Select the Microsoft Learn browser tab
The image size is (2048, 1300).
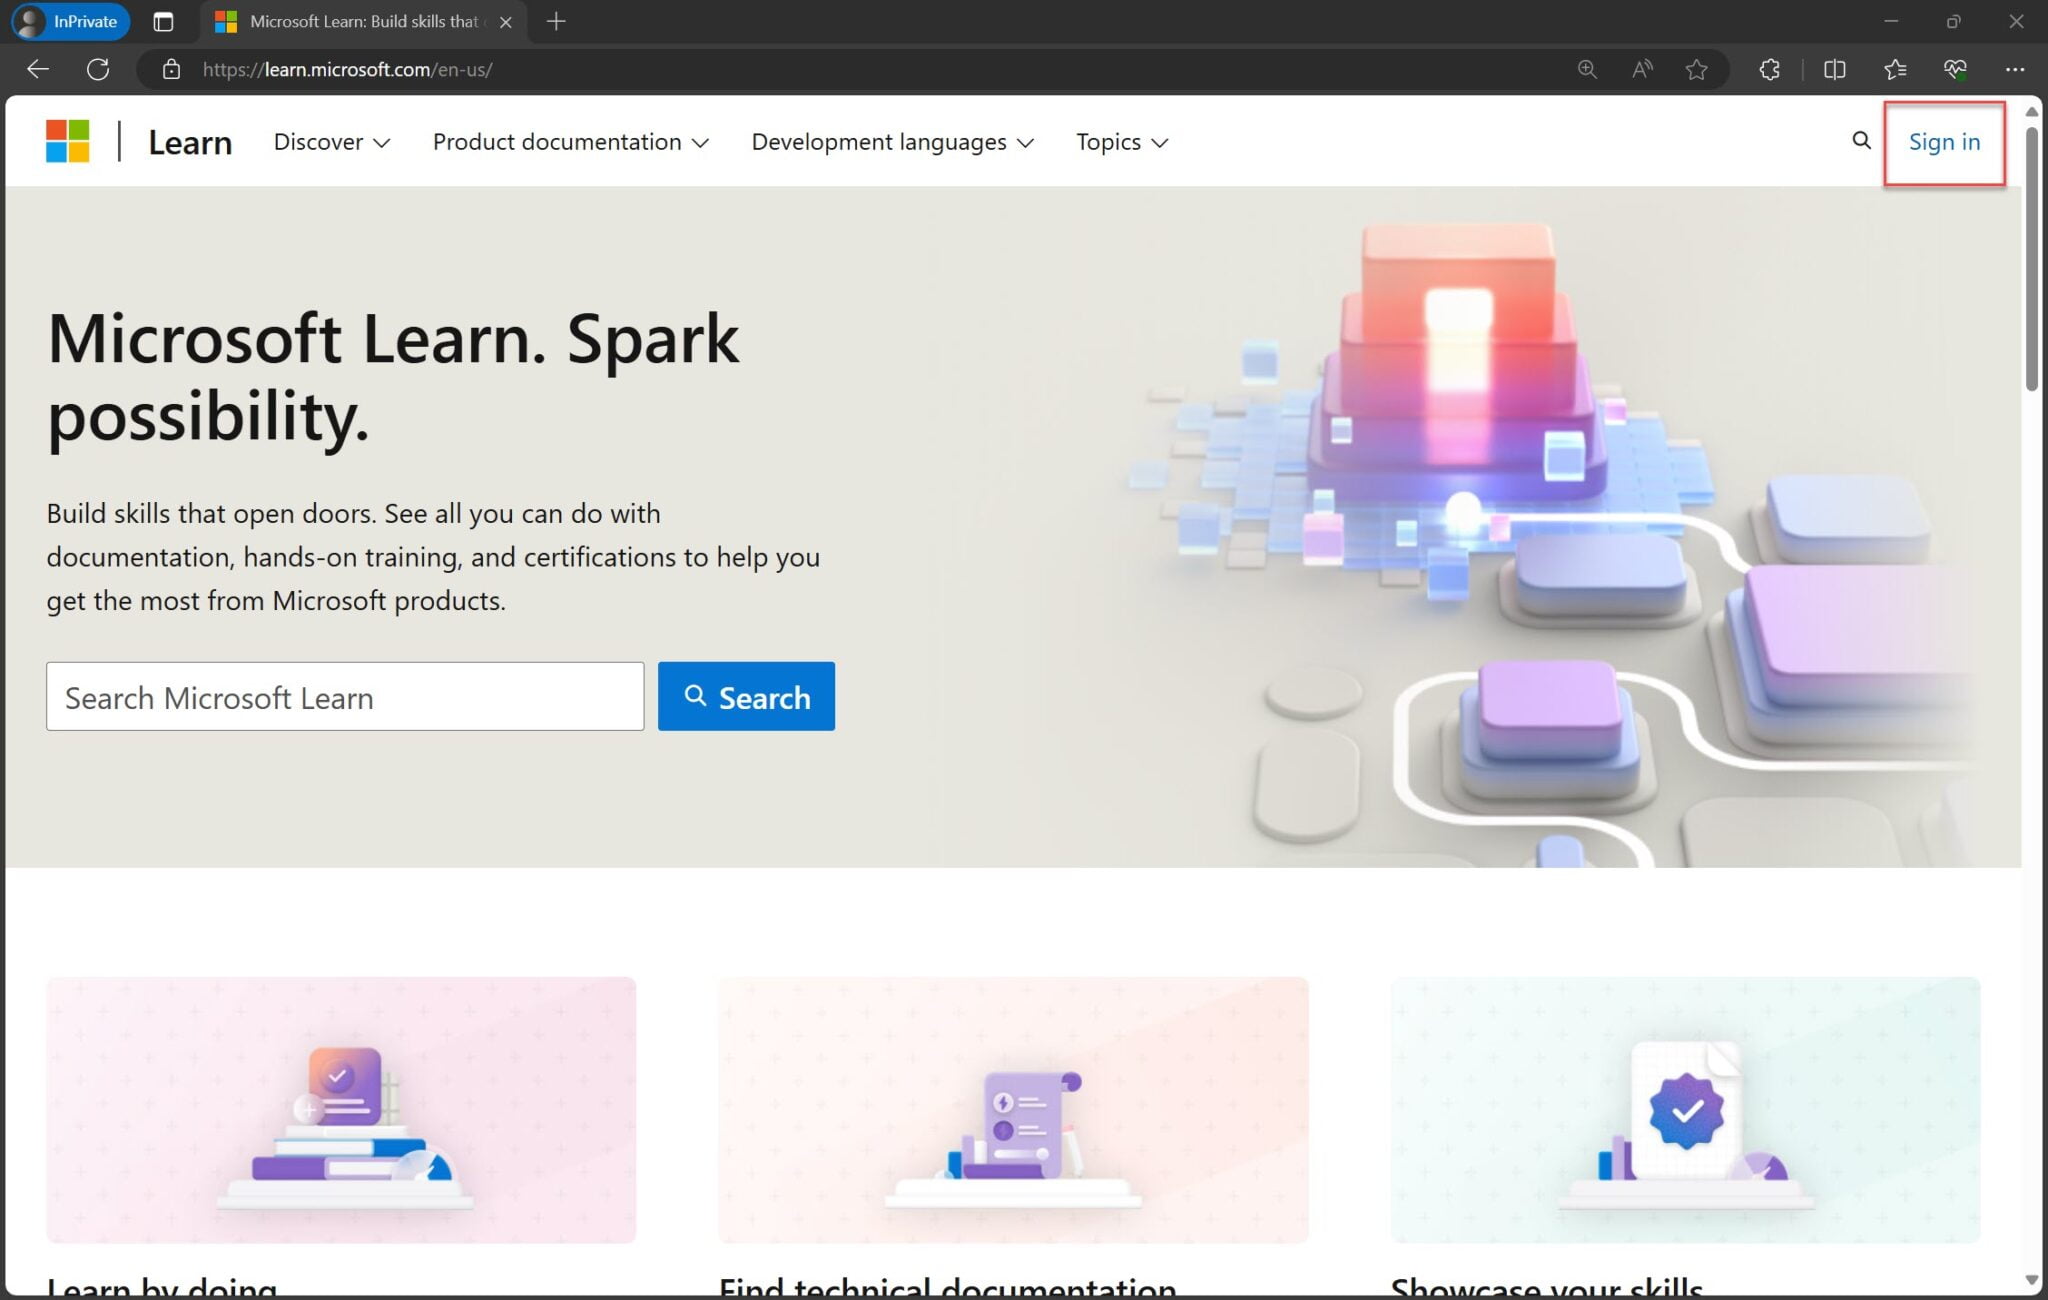coord(360,21)
